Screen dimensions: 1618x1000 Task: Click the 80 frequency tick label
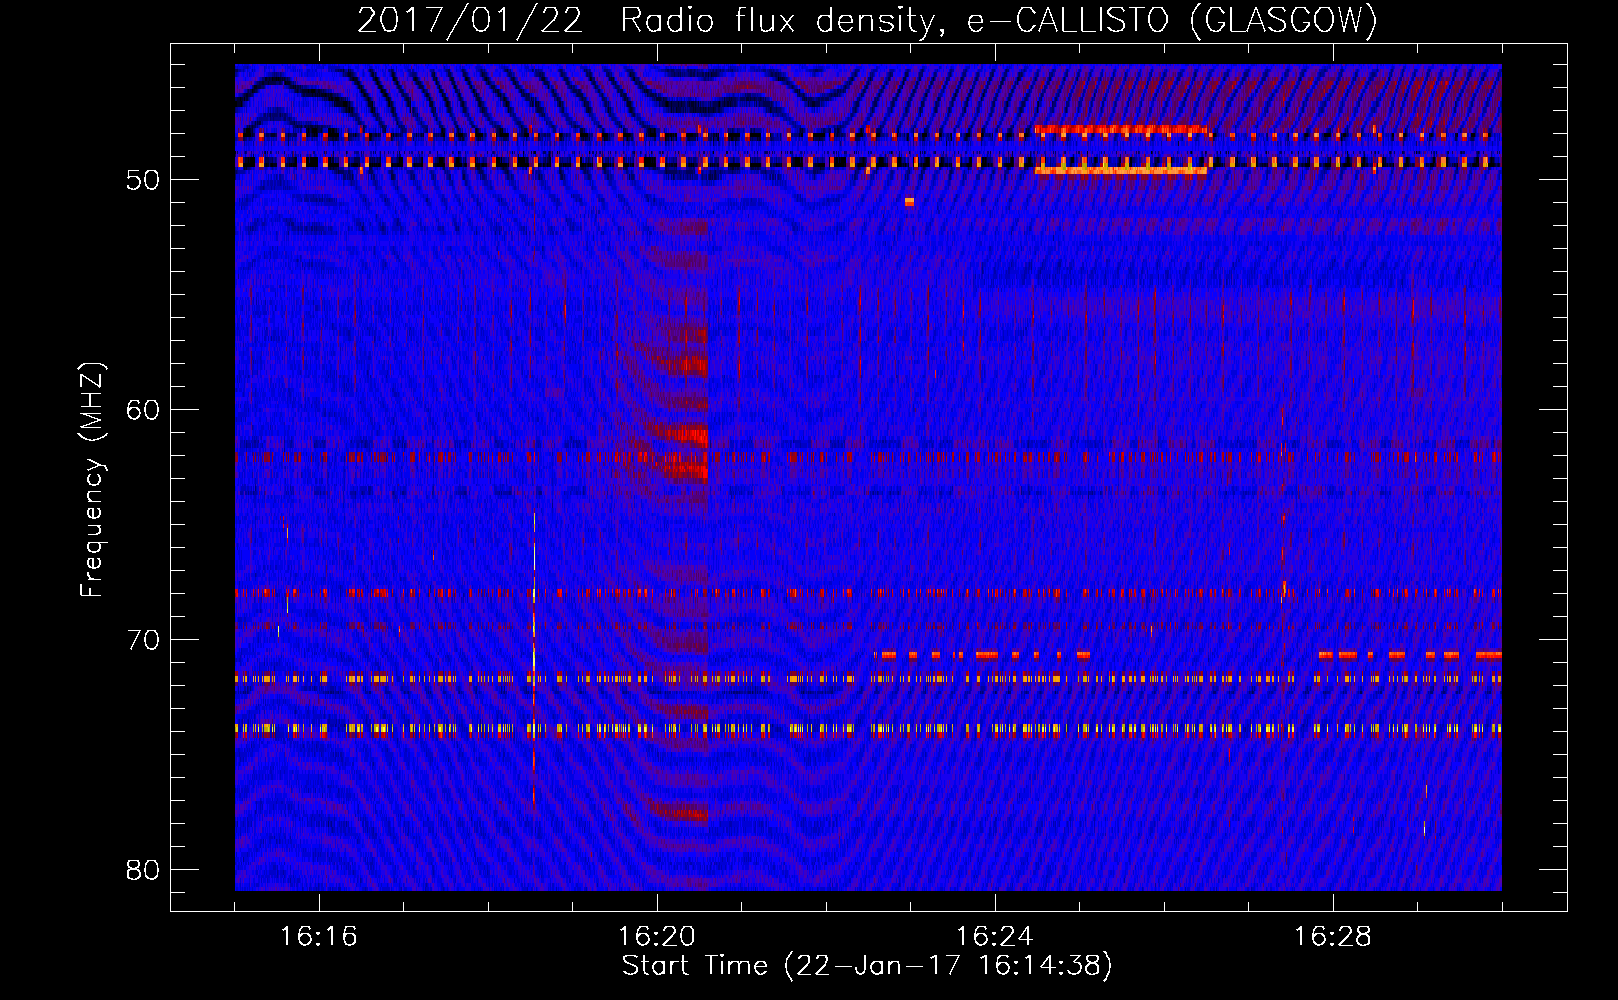pyautogui.click(x=143, y=870)
